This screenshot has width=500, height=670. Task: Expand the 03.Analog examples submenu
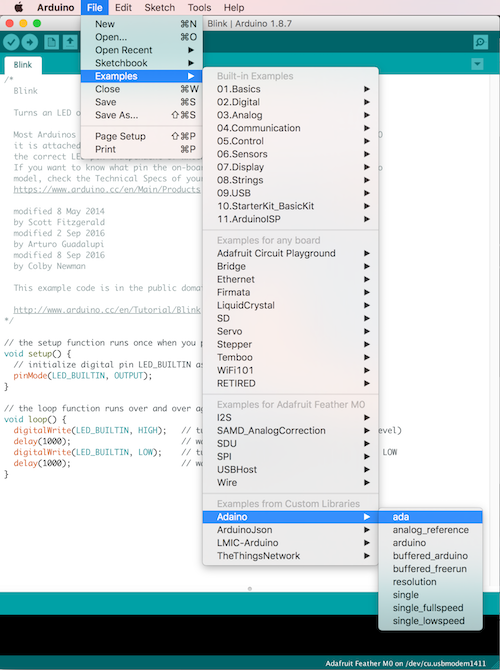[291, 115]
